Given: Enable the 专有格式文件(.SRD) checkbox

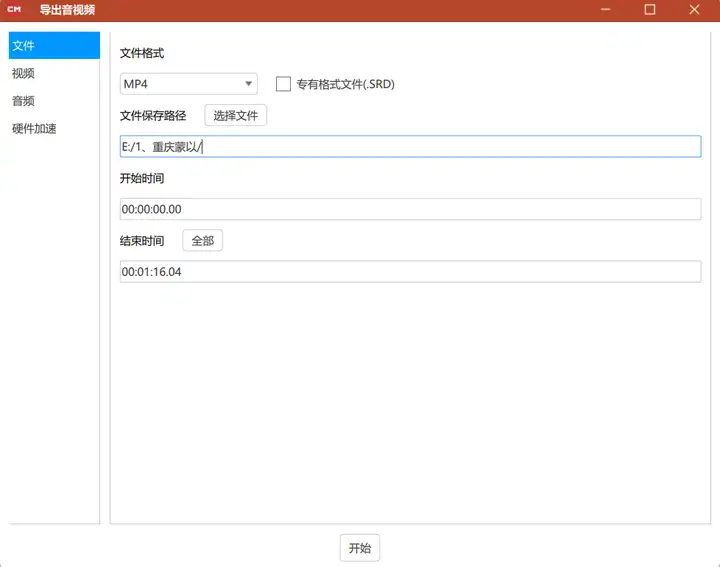Looking at the screenshot, I should (283, 84).
